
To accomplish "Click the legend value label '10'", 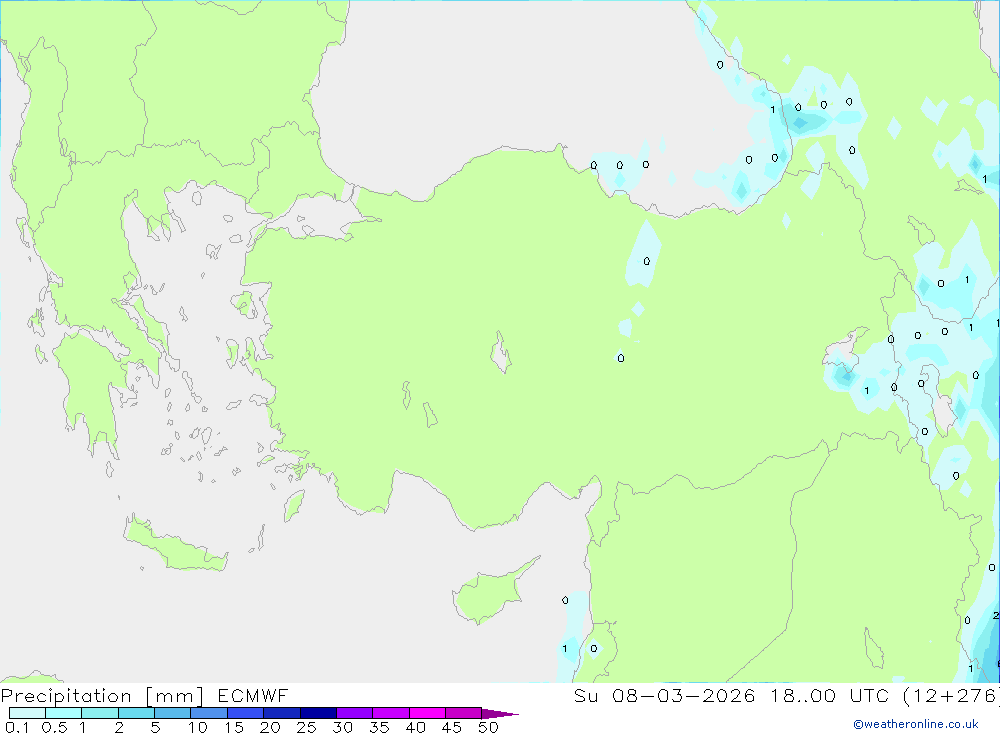I will click(197, 727).
